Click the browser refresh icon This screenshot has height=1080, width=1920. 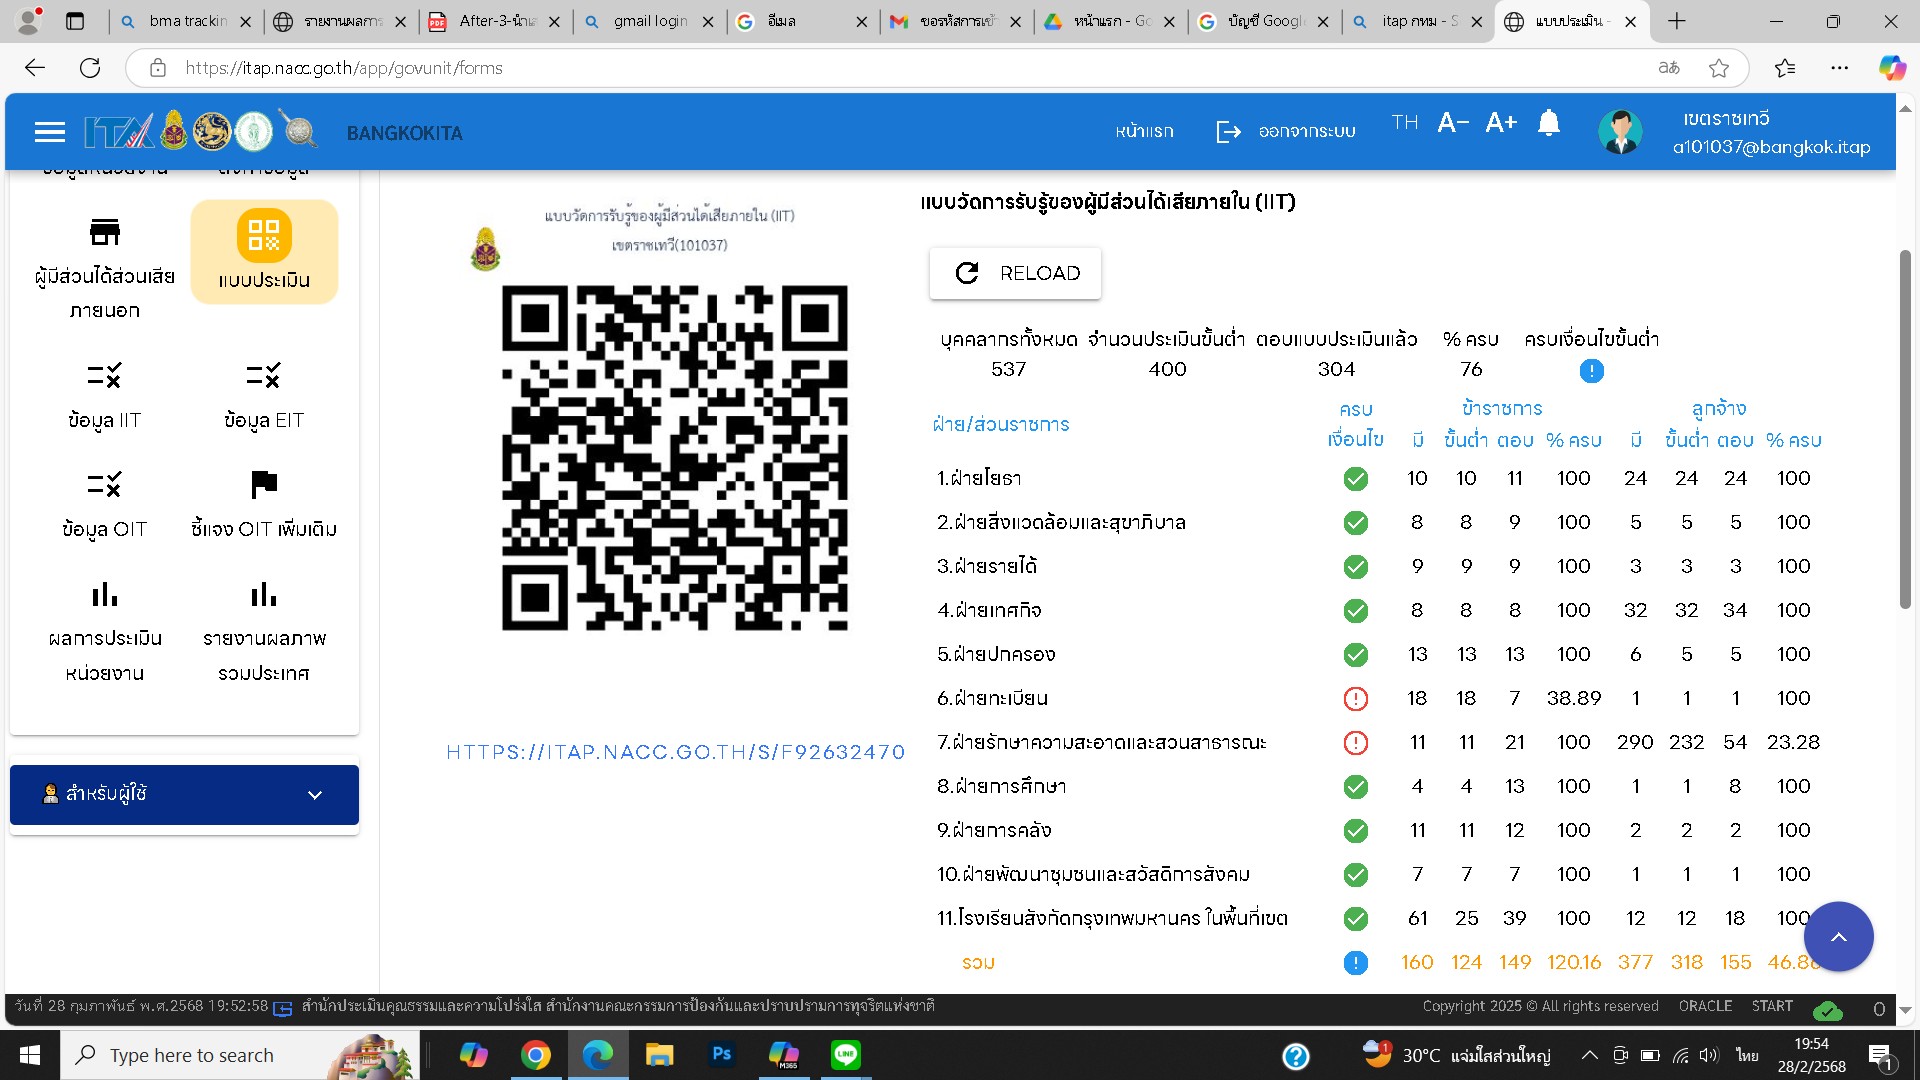pyautogui.click(x=90, y=68)
